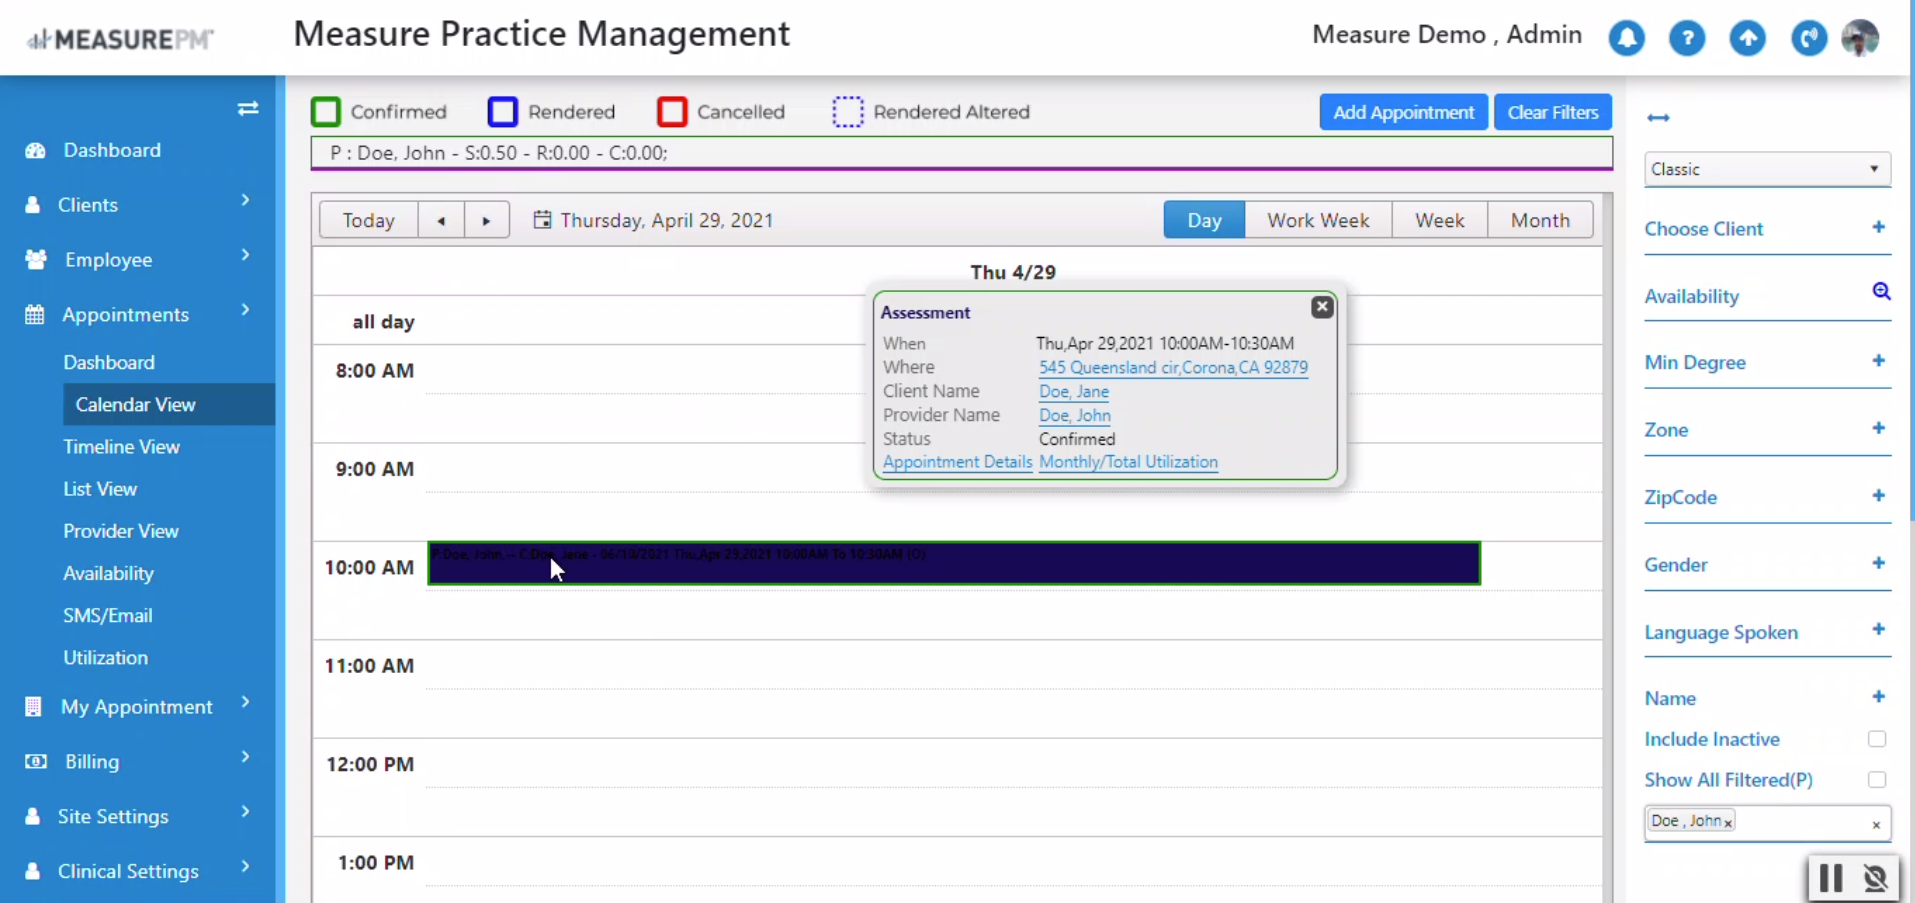Go to next day arrow

tap(487, 220)
